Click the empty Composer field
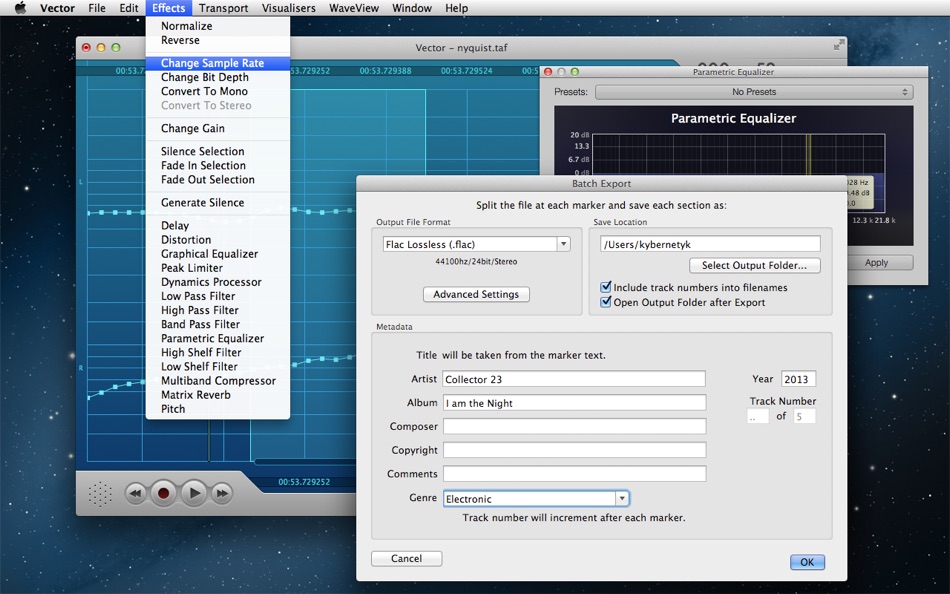The image size is (950, 594). 574,427
